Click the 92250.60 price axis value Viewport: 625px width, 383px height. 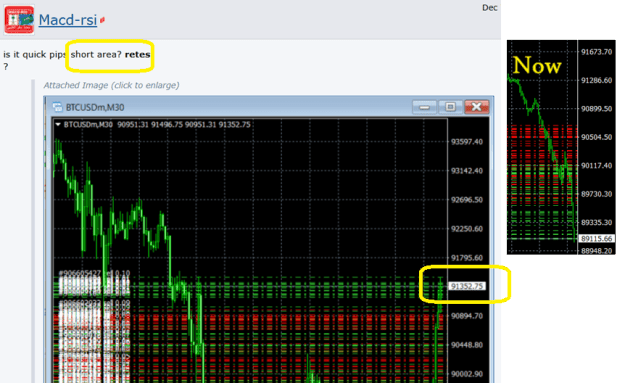click(x=467, y=229)
